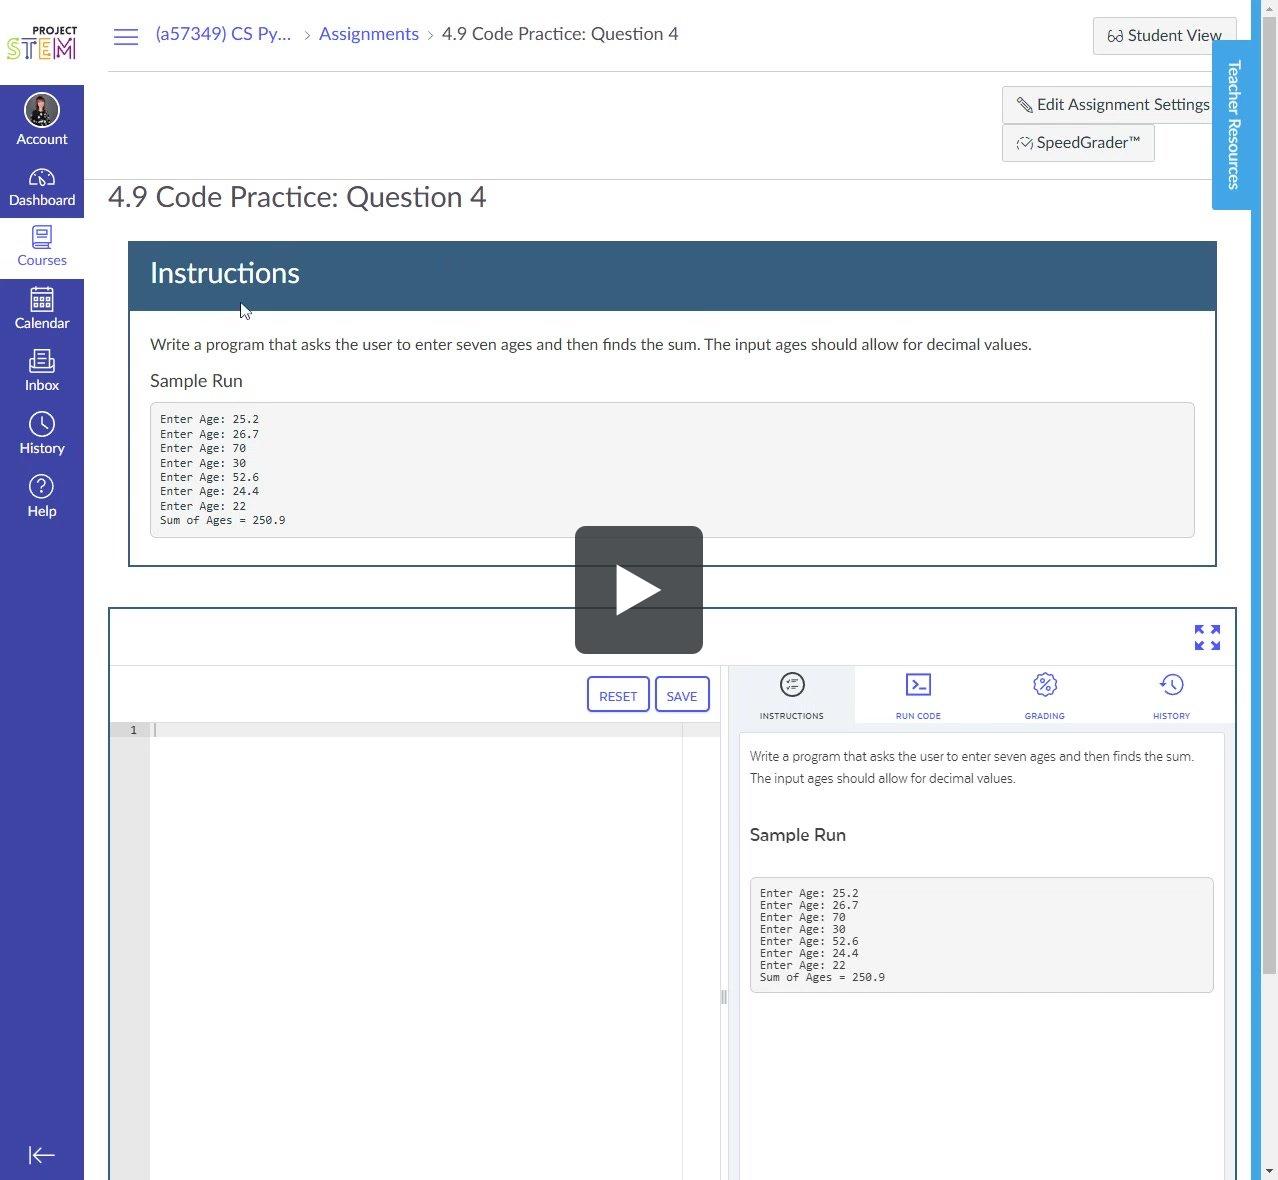The image size is (1278, 1180).
Task: Open the Help menu
Action: (42, 497)
